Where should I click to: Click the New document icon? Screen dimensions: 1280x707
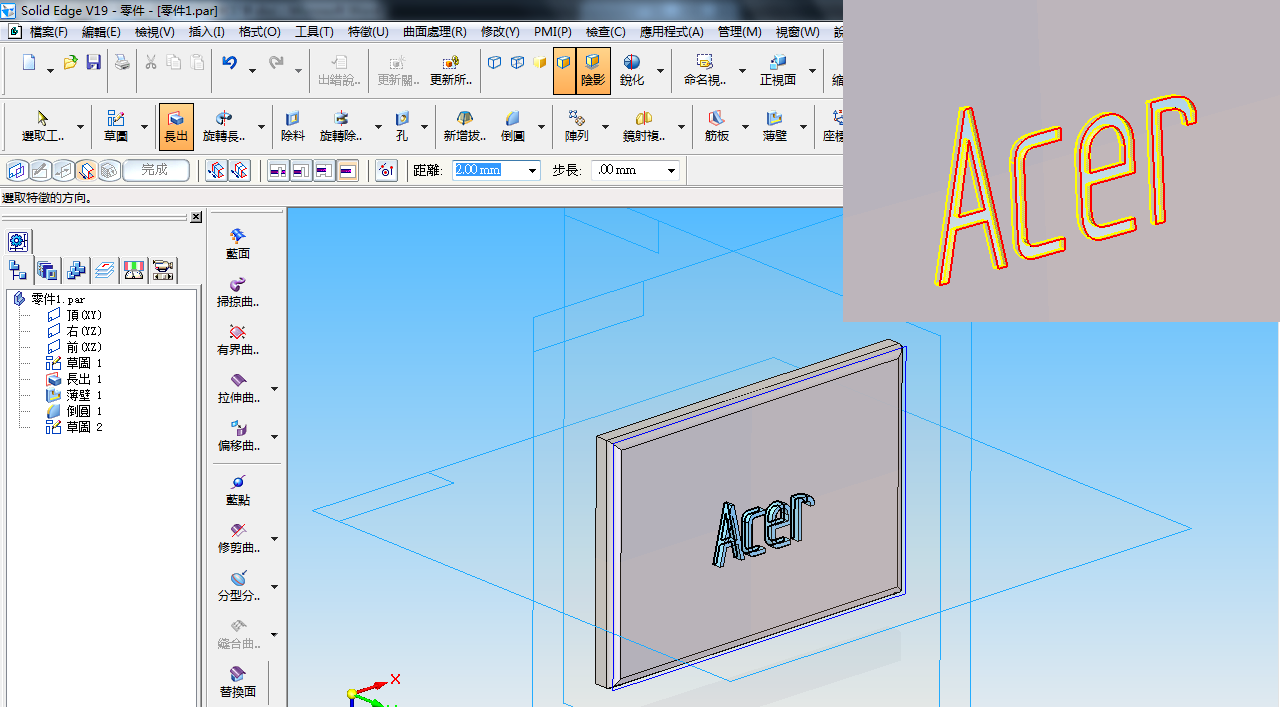tap(29, 63)
